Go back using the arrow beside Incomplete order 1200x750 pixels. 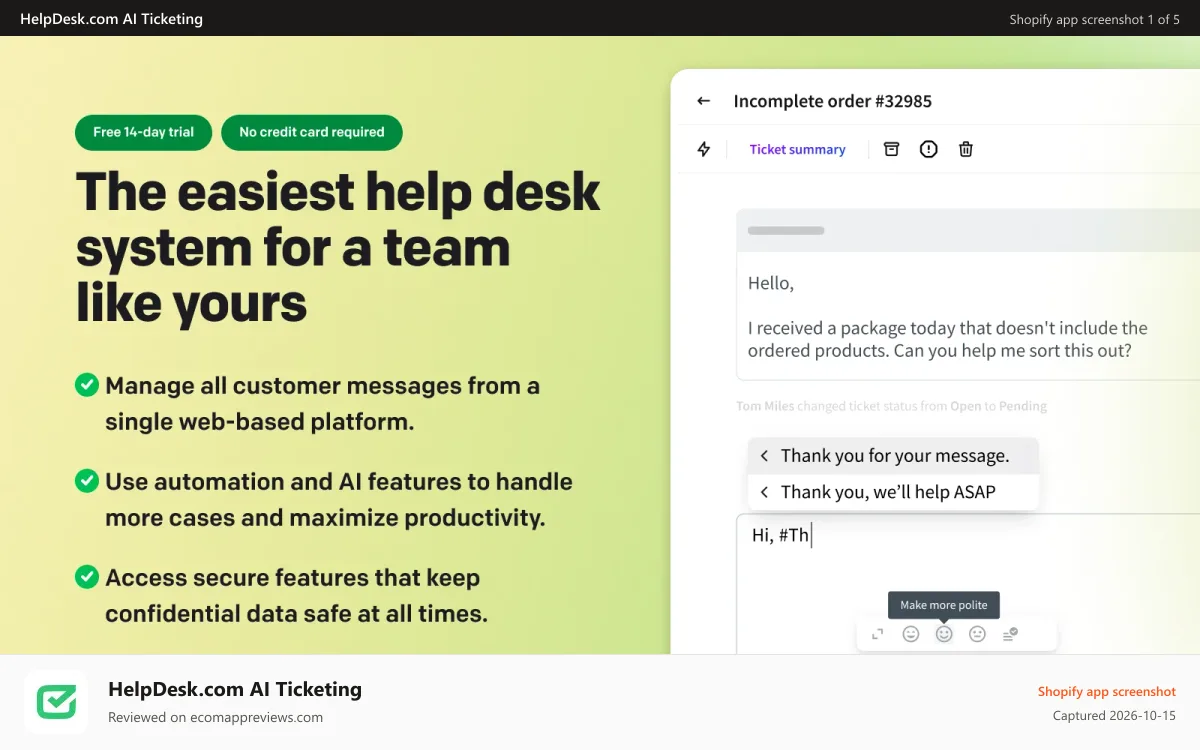pos(703,101)
